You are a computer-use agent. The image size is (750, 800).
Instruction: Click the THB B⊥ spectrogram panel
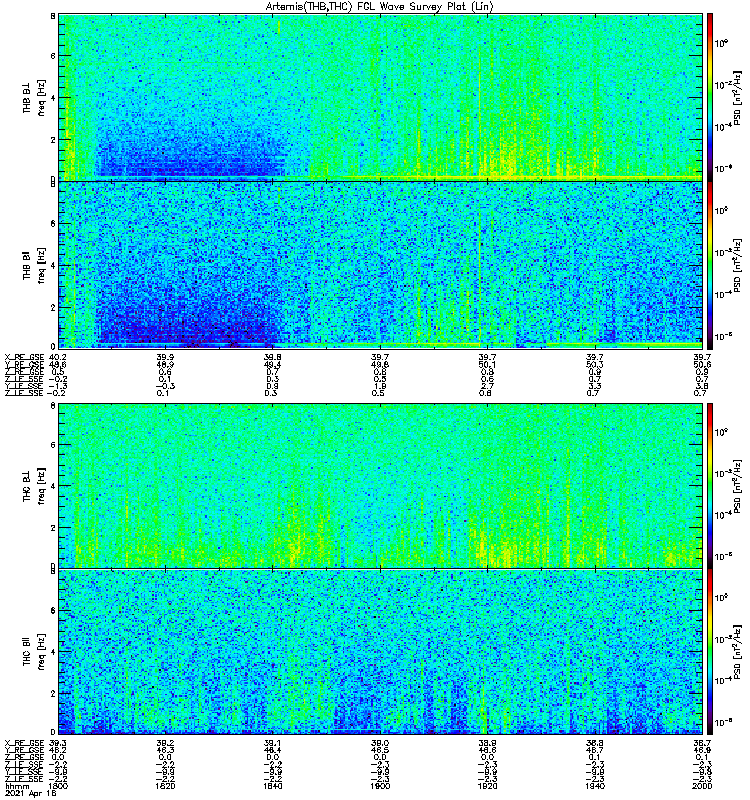click(x=380, y=97)
